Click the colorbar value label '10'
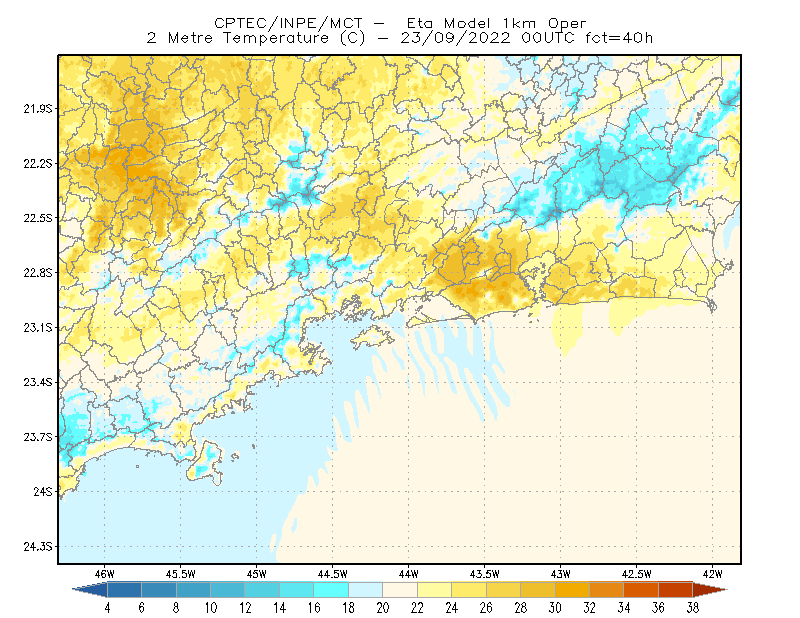Screen dimensions: 800x618 (x=211, y=608)
